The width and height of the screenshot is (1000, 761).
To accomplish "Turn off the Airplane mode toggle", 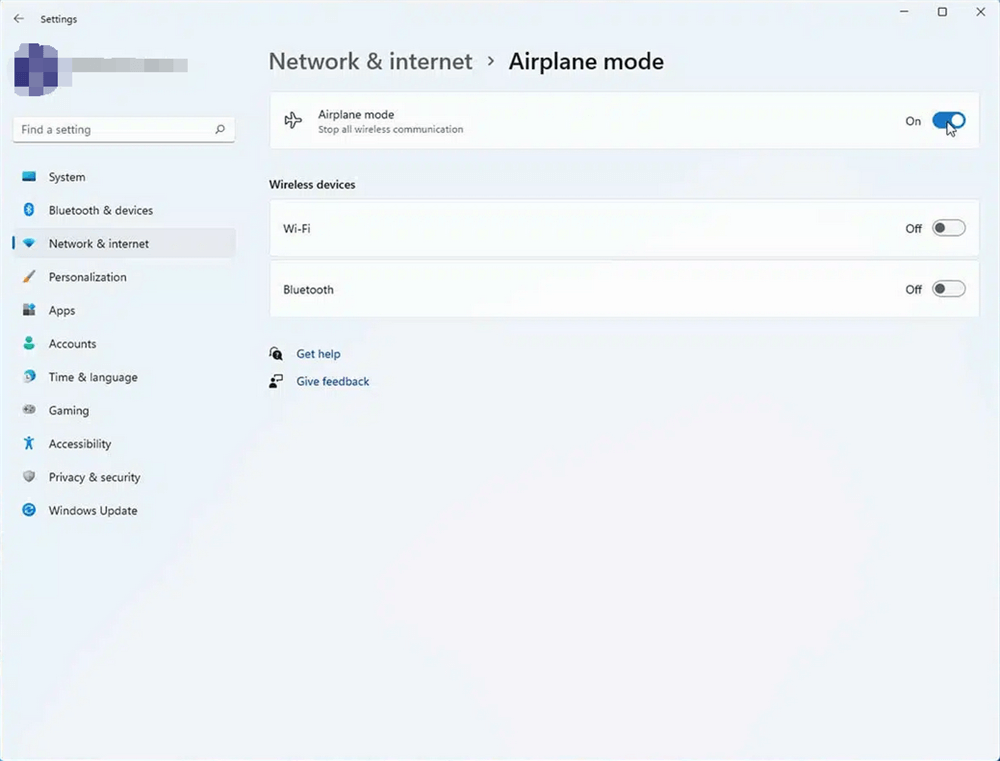I will click(948, 121).
